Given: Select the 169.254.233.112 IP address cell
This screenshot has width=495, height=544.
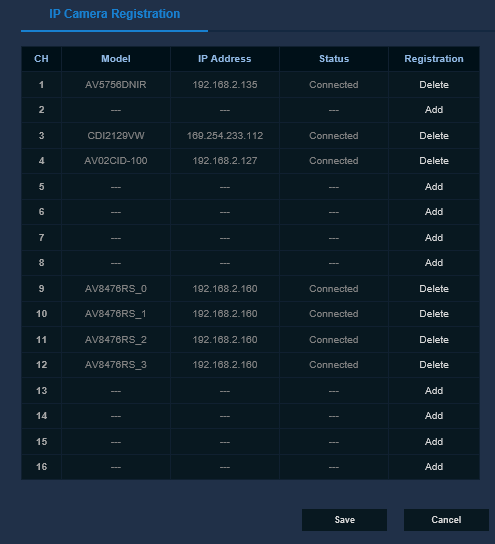Looking at the screenshot, I should 225,136.
